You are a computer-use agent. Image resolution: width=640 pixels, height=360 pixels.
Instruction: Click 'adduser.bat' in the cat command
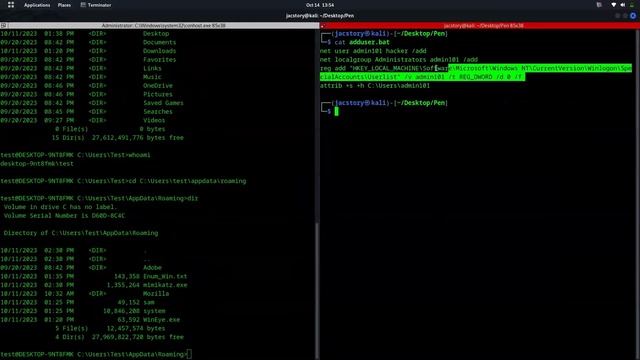pyautogui.click(x=369, y=42)
